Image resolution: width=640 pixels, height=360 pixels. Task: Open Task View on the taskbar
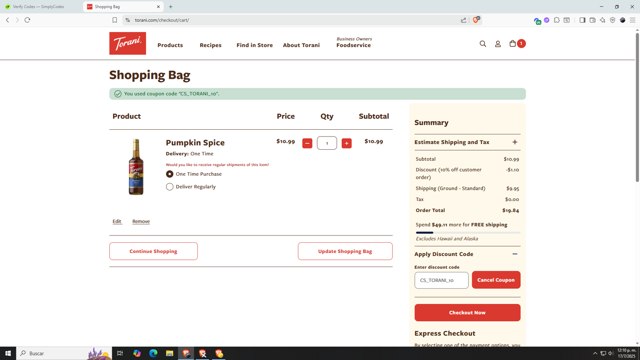coord(120,353)
